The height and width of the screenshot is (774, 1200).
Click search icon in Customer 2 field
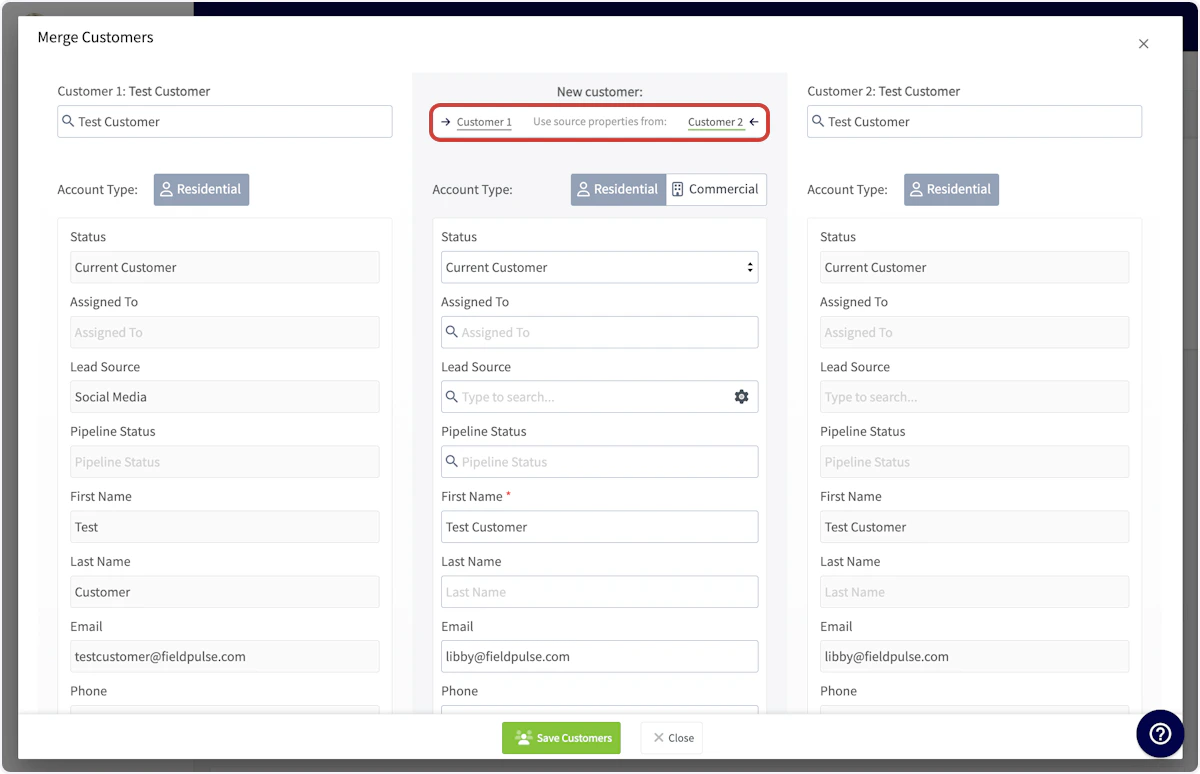(818, 121)
